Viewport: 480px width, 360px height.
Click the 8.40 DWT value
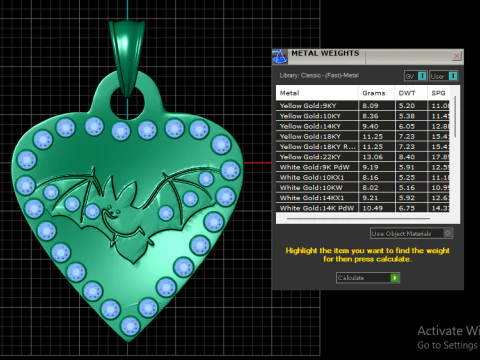(407, 157)
